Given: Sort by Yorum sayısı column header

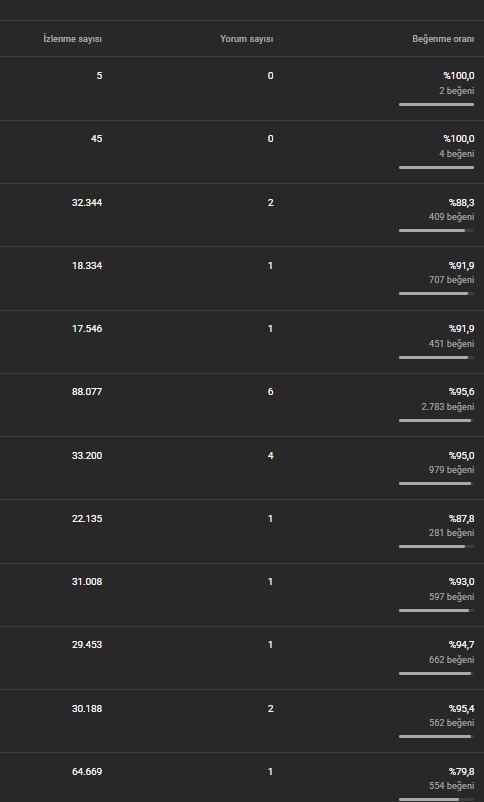Looking at the screenshot, I should click(247, 39).
